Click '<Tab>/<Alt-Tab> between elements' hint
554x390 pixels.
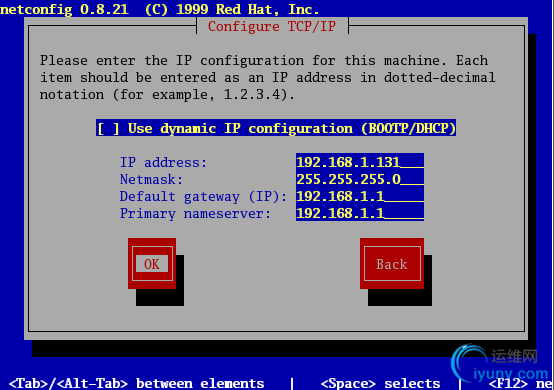tap(137, 383)
